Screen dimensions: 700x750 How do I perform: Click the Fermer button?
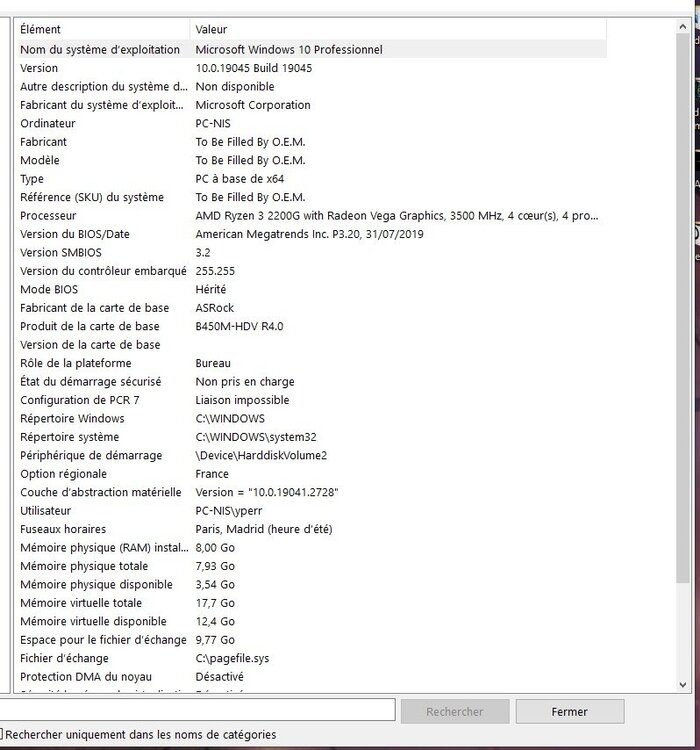569,712
